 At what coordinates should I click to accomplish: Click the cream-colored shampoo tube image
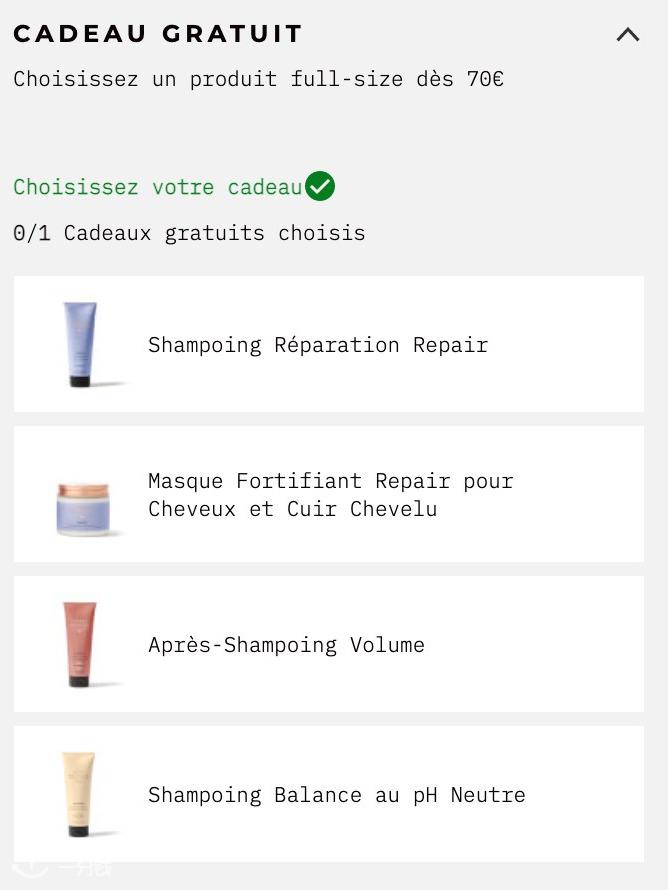[x=79, y=794]
